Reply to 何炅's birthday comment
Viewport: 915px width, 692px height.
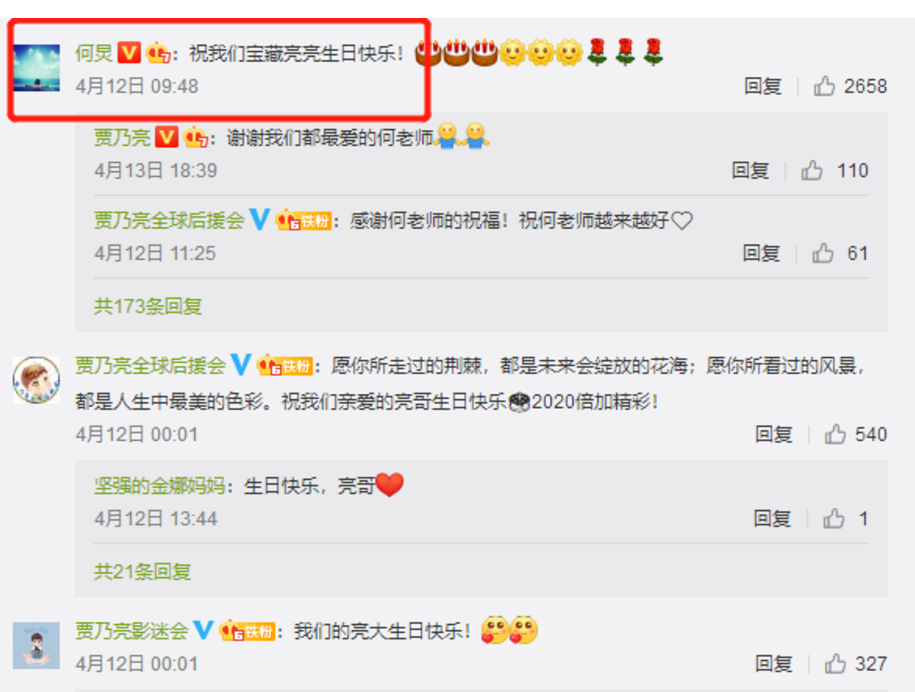(763, 86)
